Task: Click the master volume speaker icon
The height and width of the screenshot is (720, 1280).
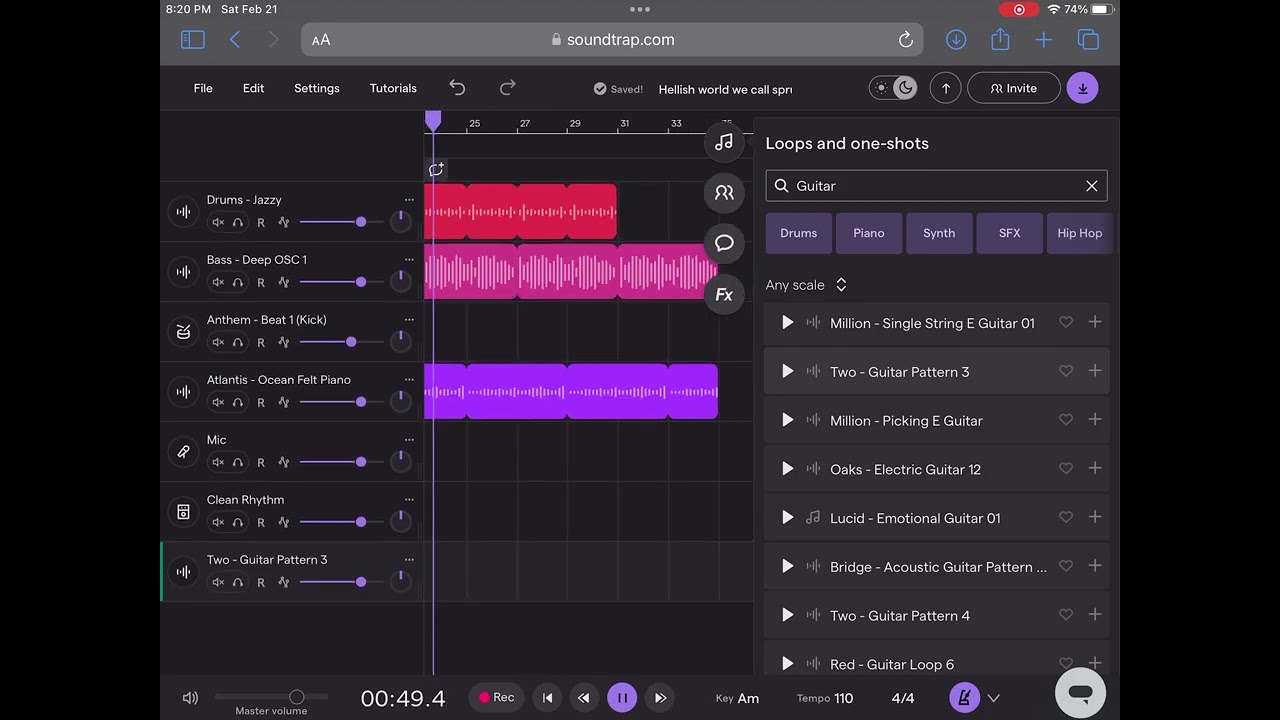Action: [190, 698]
